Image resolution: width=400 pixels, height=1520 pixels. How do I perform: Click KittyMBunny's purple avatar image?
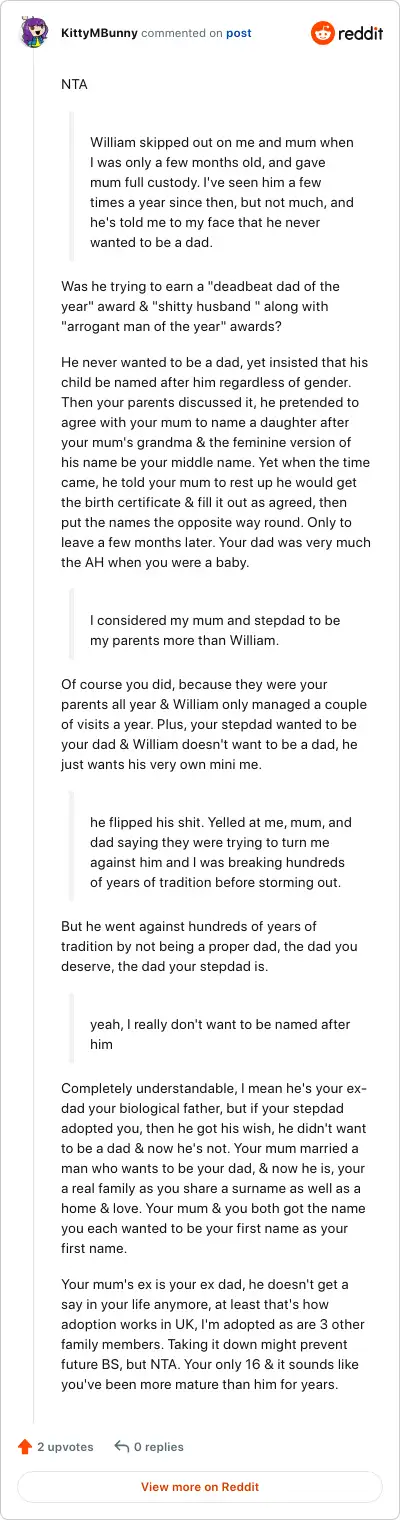coord(35,33)
